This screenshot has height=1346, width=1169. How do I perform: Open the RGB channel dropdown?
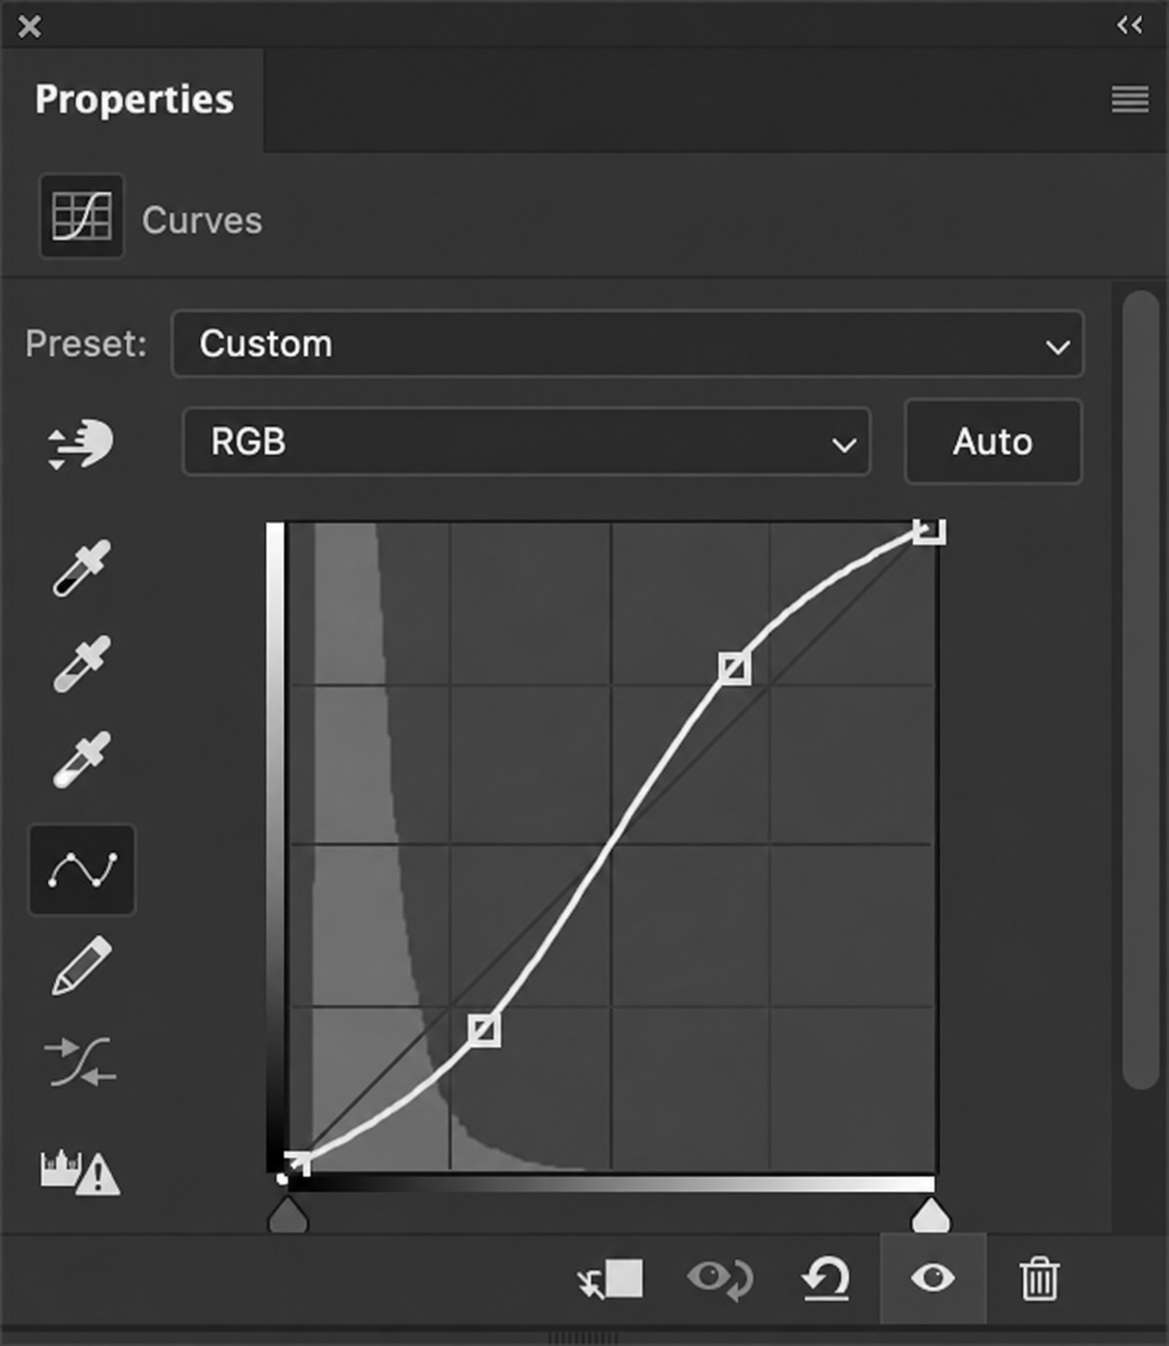(x=526, y=441)
